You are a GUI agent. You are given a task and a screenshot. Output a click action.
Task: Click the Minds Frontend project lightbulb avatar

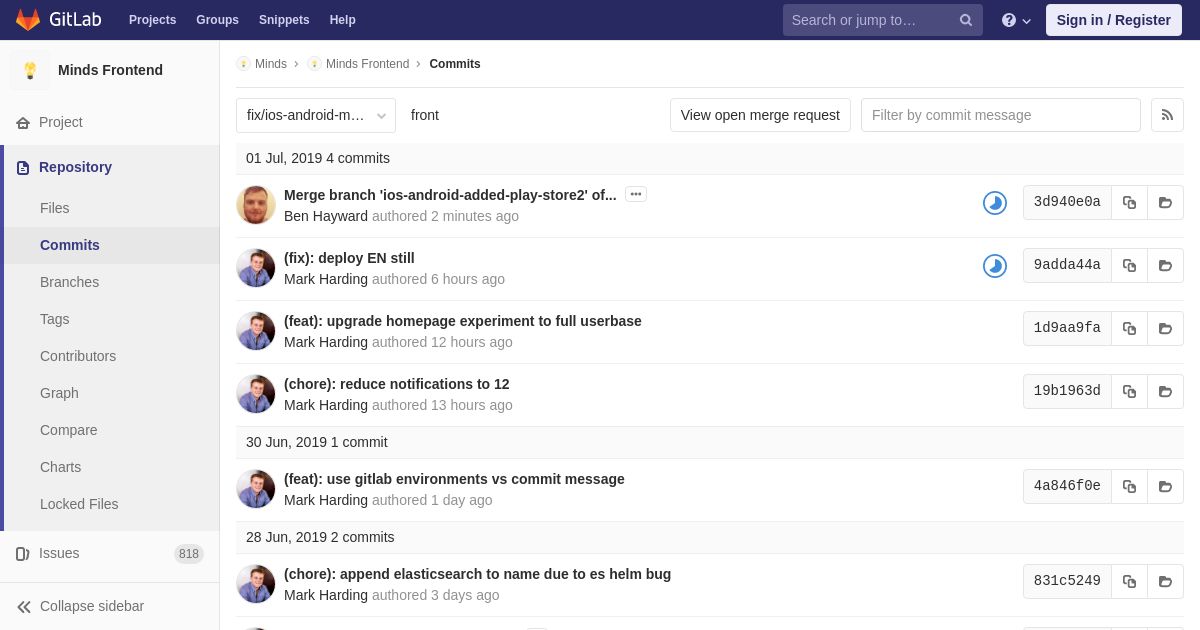(30, 70)
